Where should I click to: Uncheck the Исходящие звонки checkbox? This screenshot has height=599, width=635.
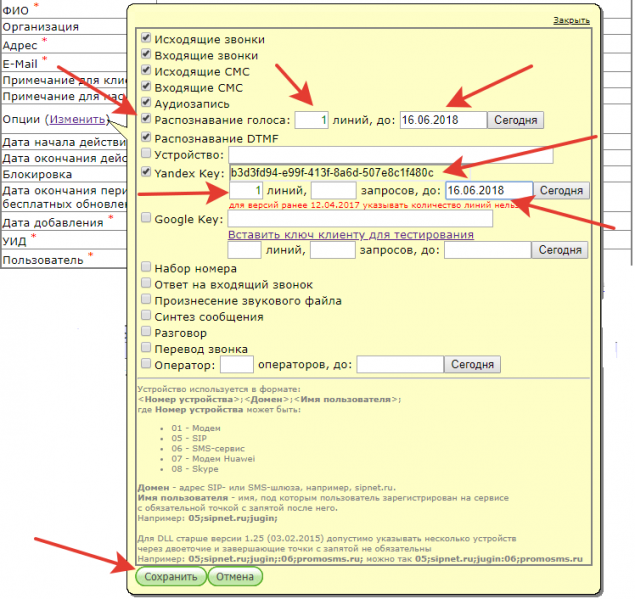coord(146,38)
